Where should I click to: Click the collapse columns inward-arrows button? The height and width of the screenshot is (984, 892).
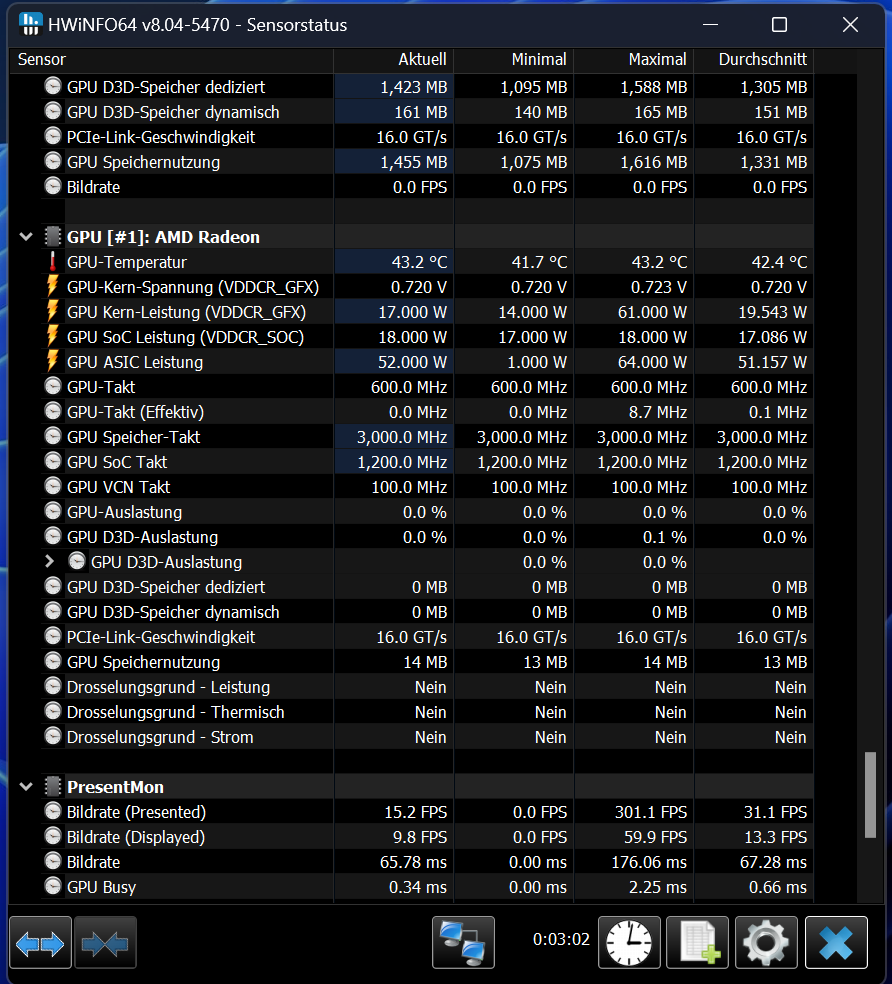point(105,943)
